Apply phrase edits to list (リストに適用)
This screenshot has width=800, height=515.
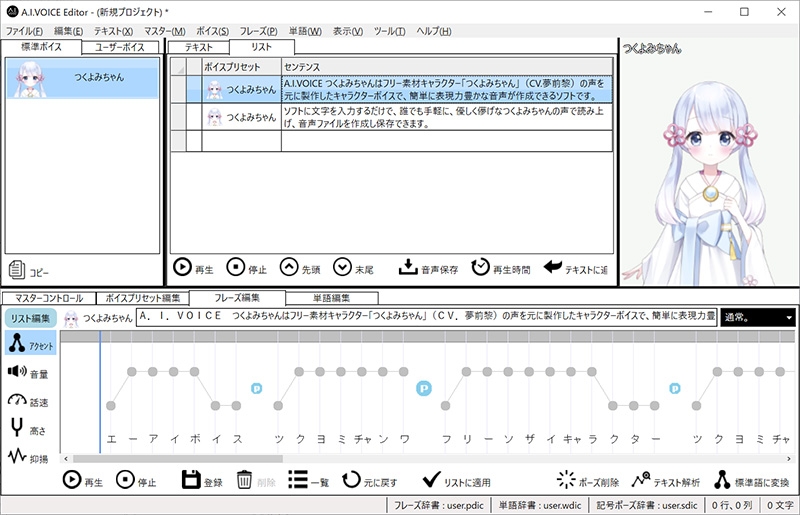click(457, 481)
